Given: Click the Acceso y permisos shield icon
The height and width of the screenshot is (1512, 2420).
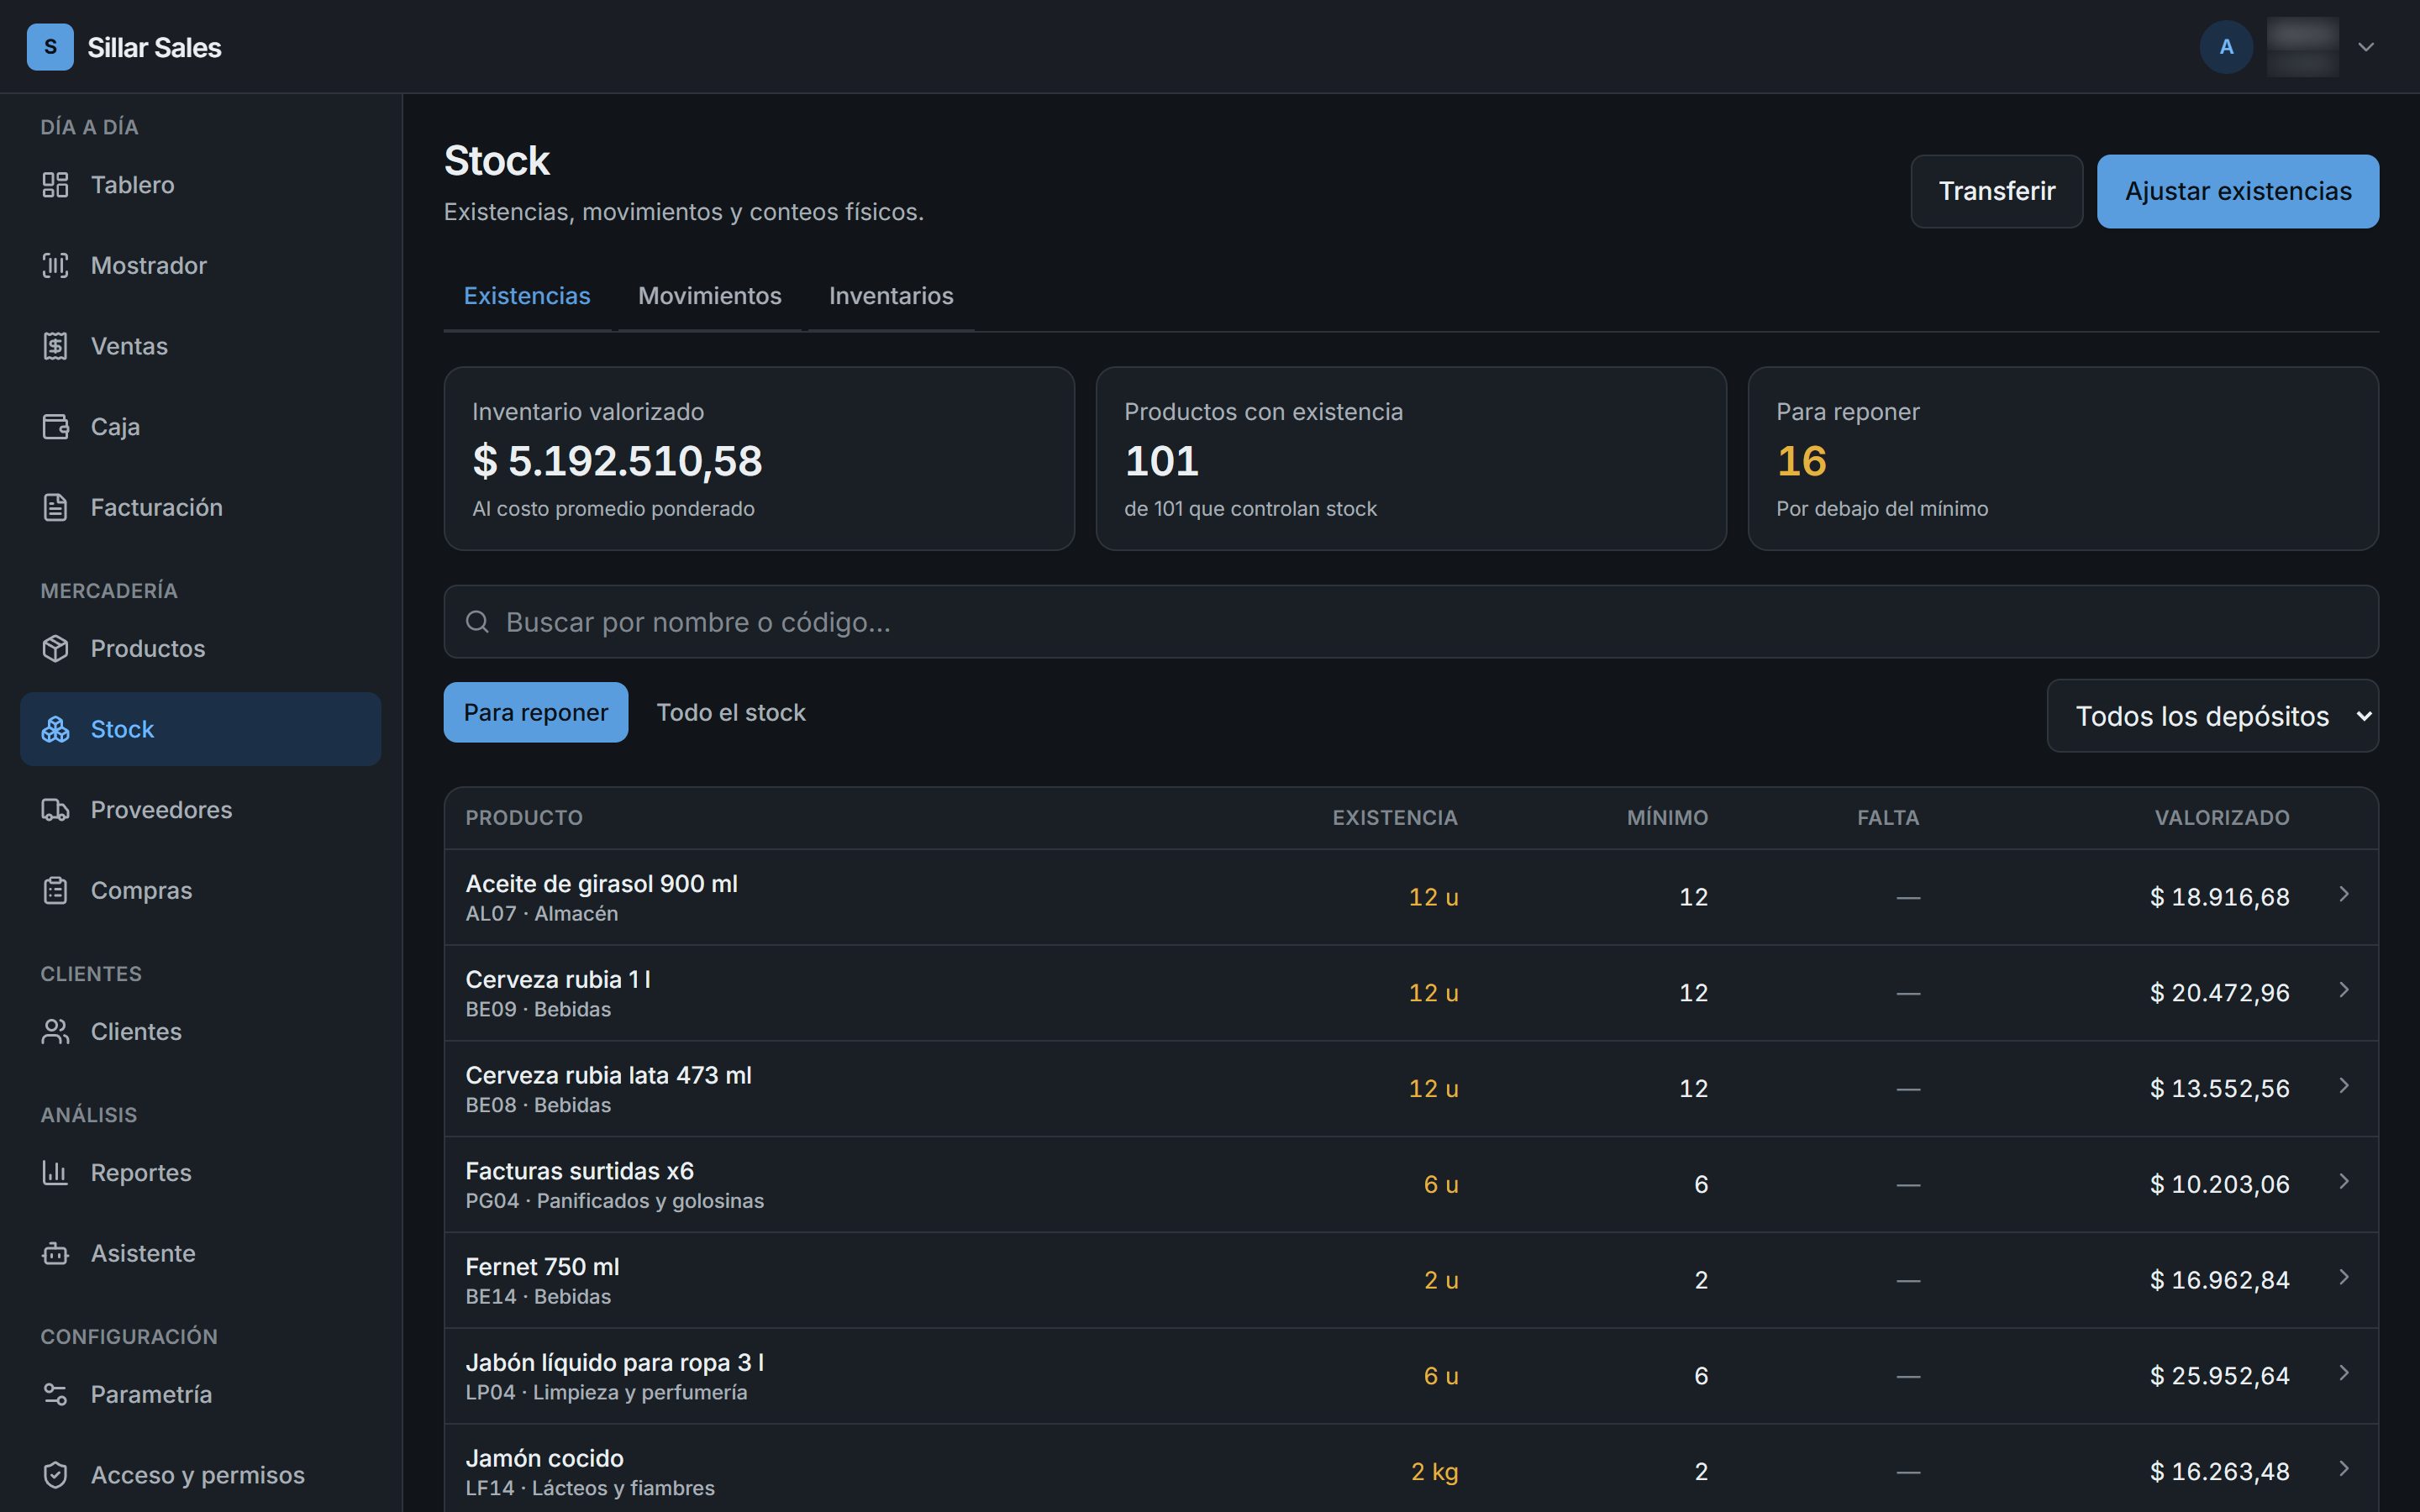Looking at the screenshot, I should [x=55, y=1475].
